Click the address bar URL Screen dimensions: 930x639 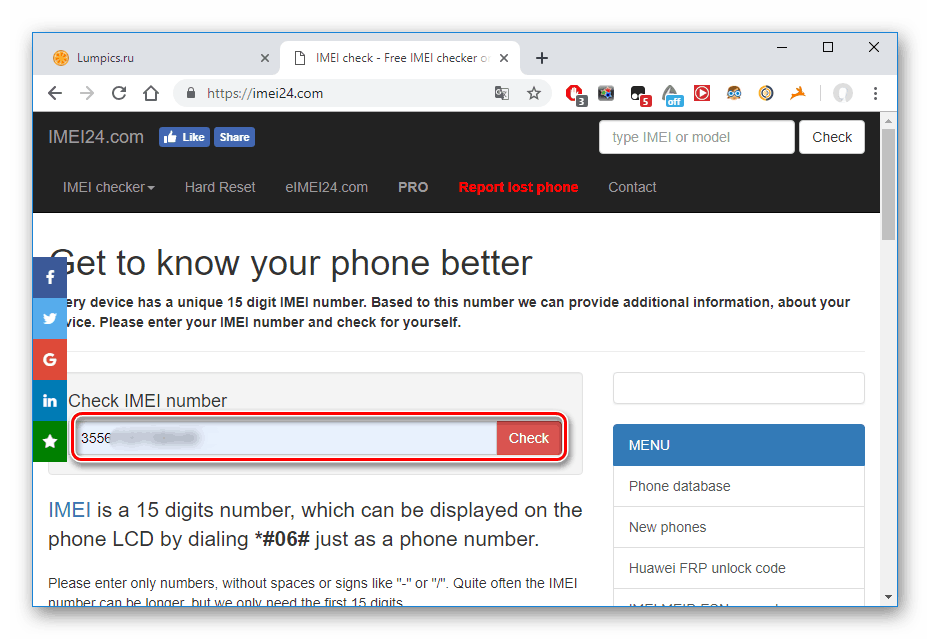(x=265, y=93)
